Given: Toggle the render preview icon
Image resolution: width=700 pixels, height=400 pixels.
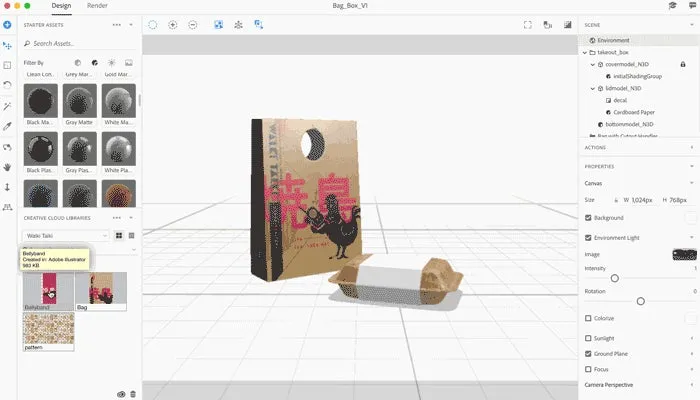Looking at the screenshot, I should 567,25.
